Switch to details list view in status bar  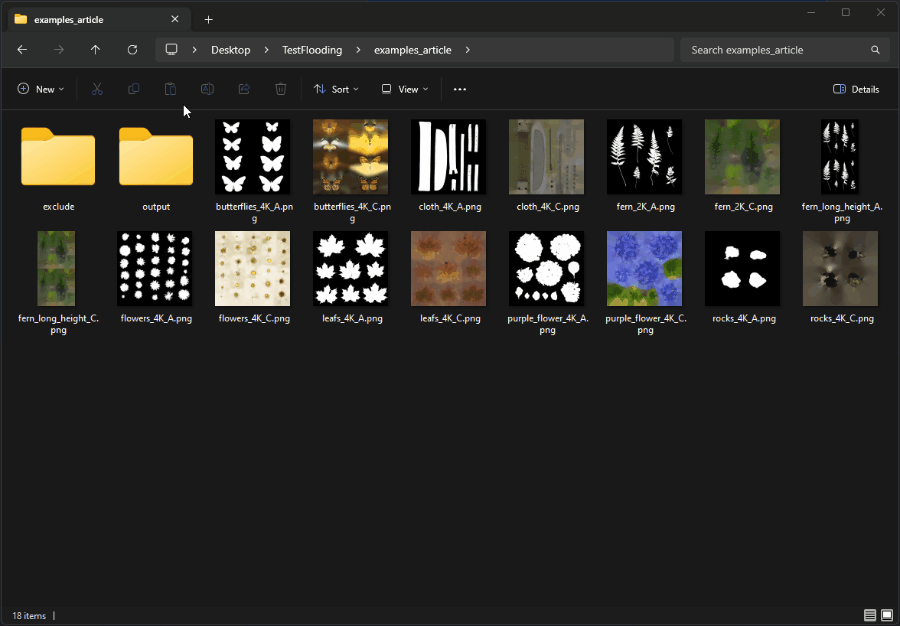coord(870,615)
